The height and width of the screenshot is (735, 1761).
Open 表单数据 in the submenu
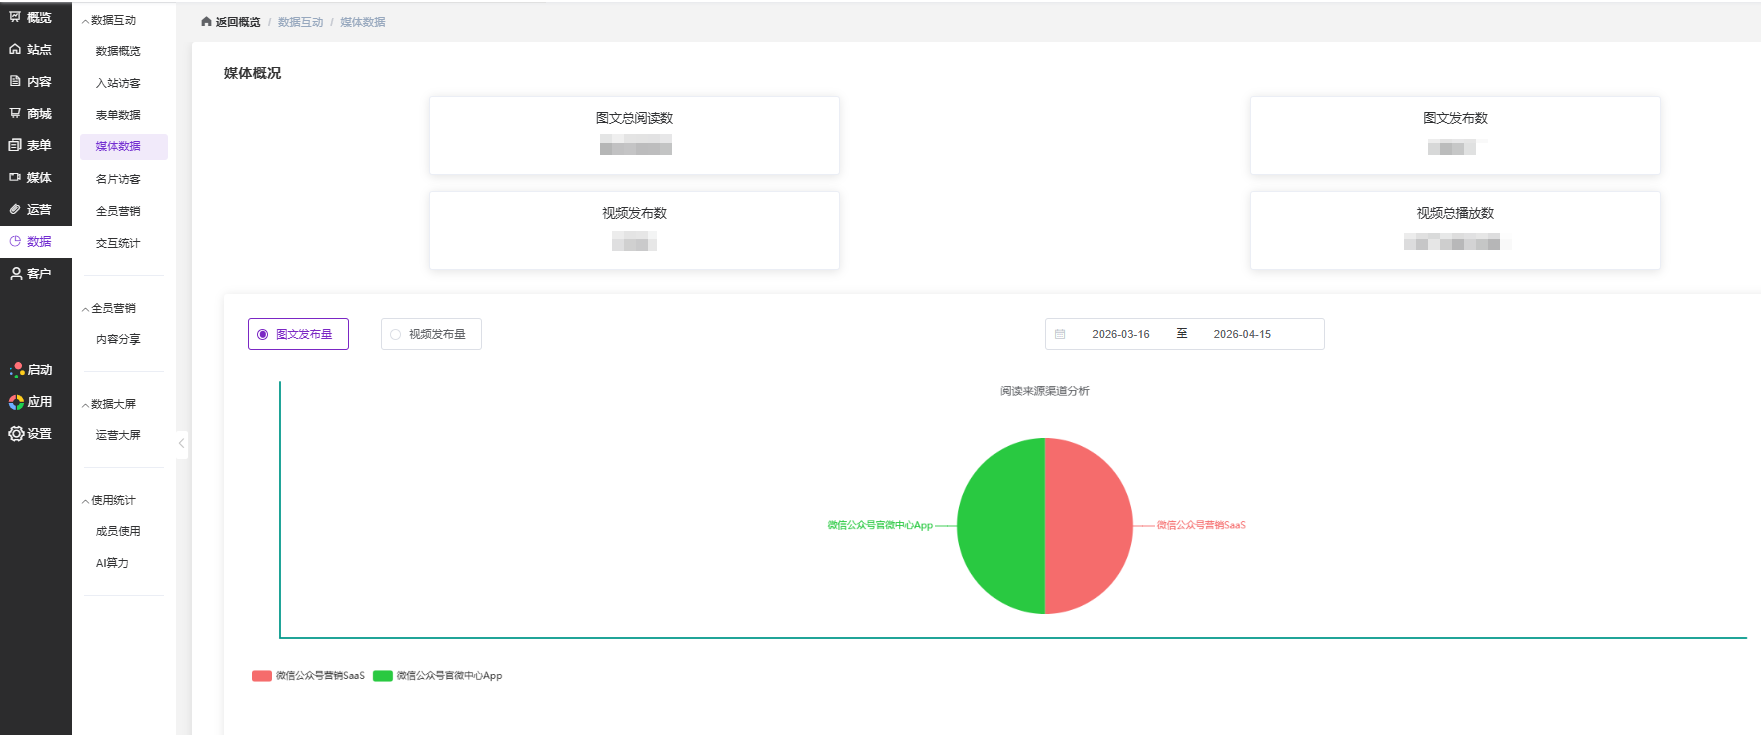coord(118,115)
